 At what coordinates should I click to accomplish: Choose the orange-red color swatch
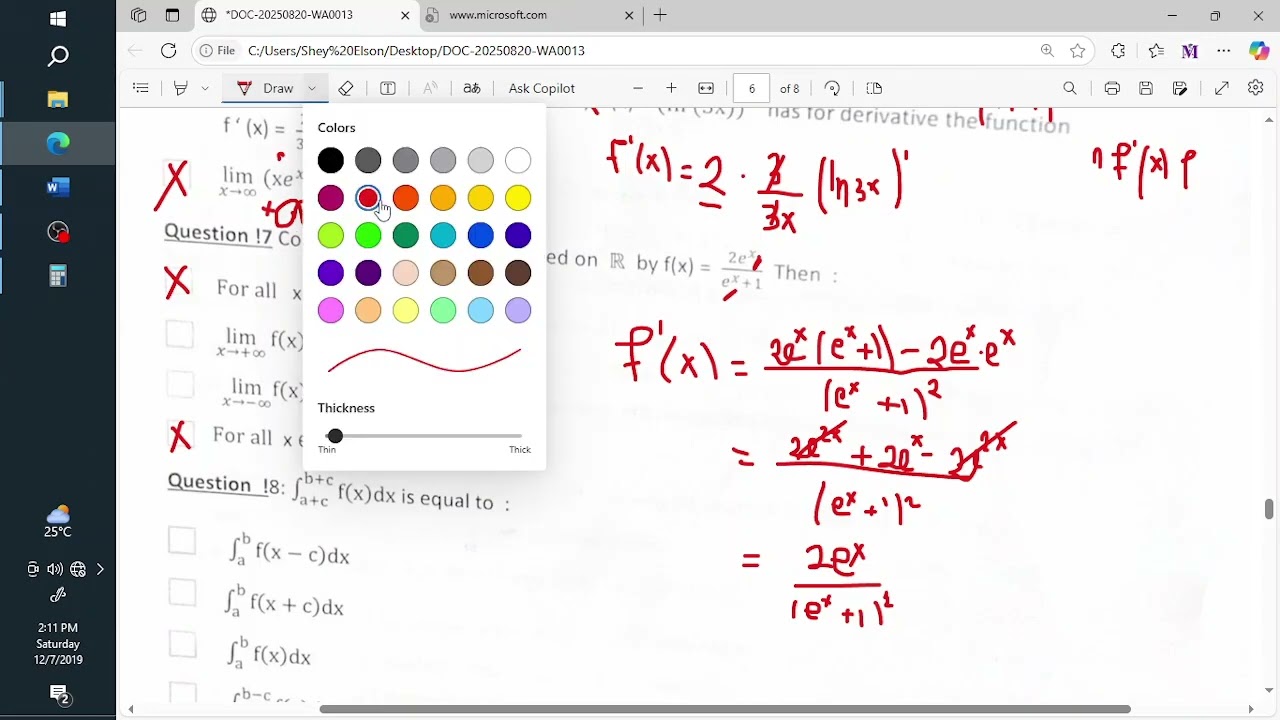pos(406,198)
